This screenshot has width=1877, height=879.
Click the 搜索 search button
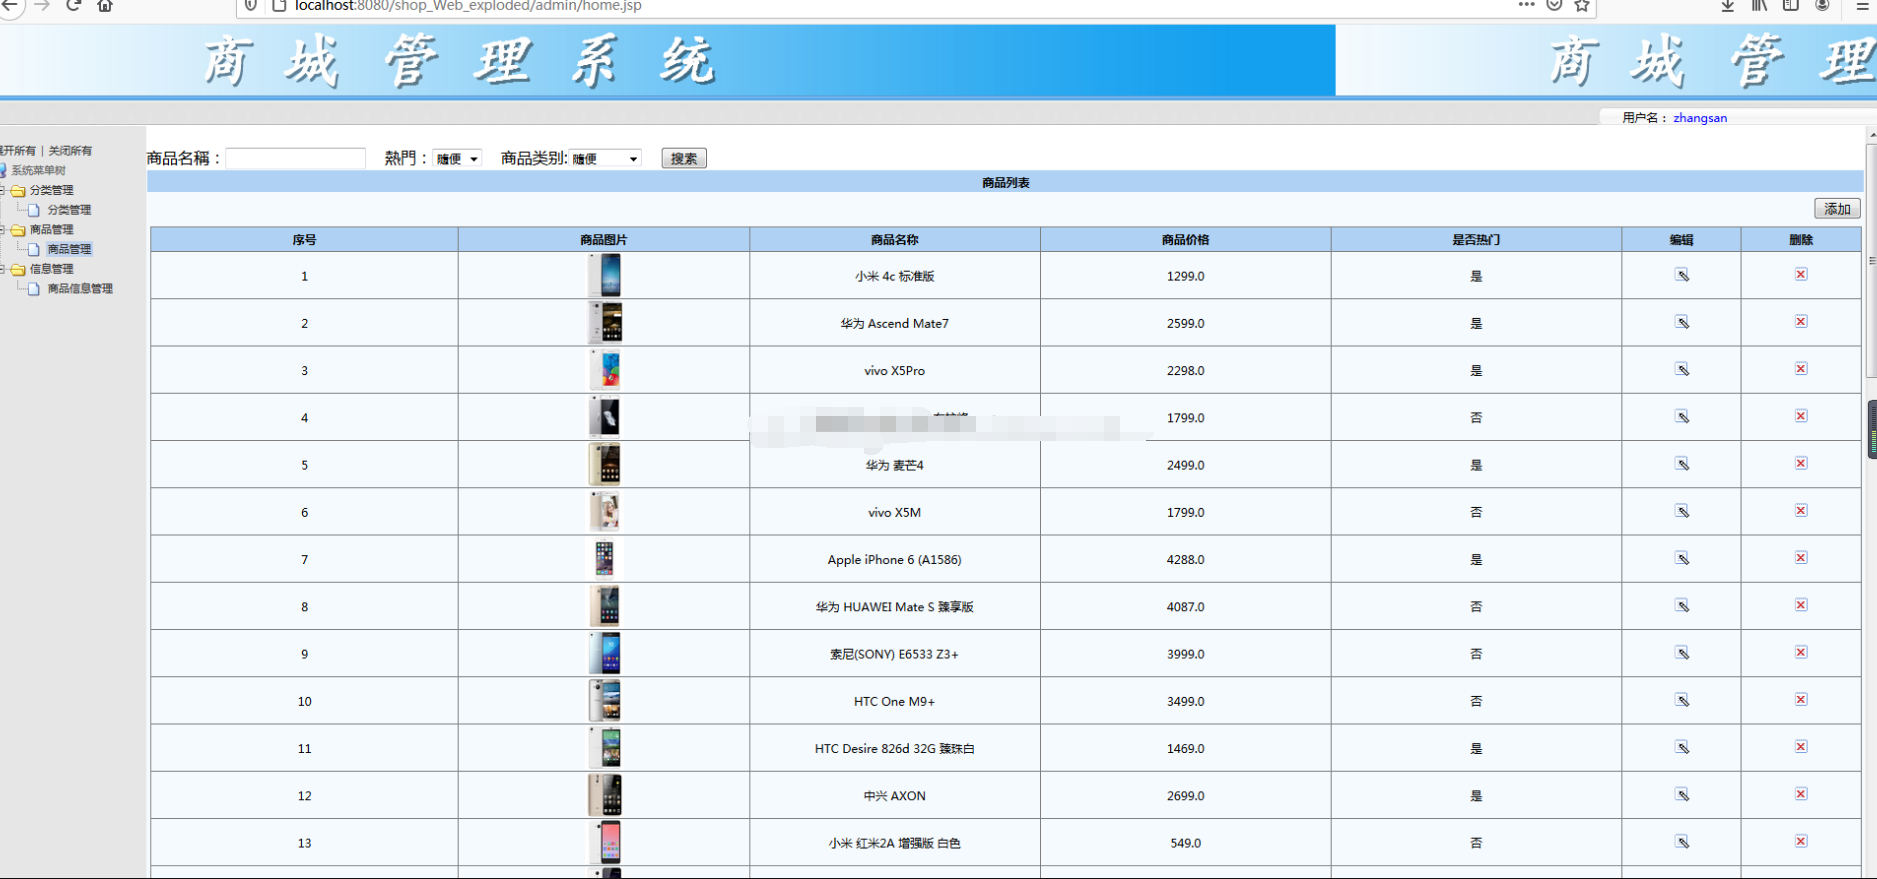[684, 158]
